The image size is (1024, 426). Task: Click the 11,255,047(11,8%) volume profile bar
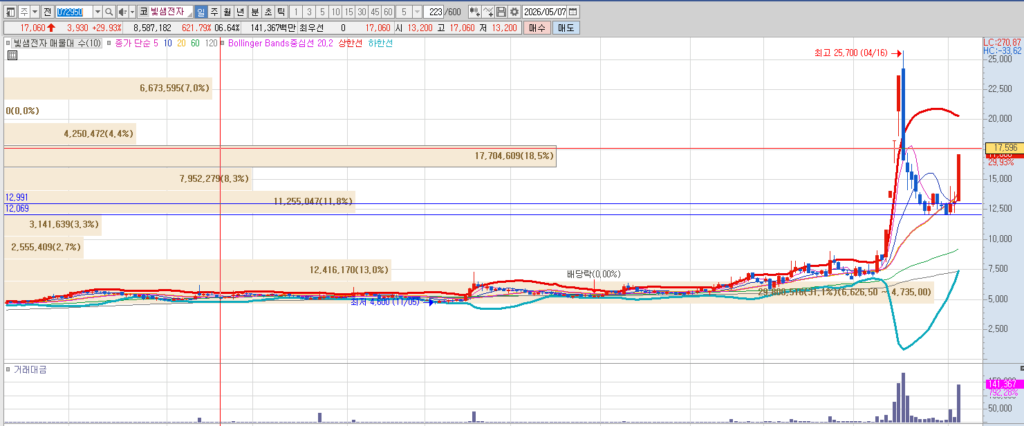[180, 201]
